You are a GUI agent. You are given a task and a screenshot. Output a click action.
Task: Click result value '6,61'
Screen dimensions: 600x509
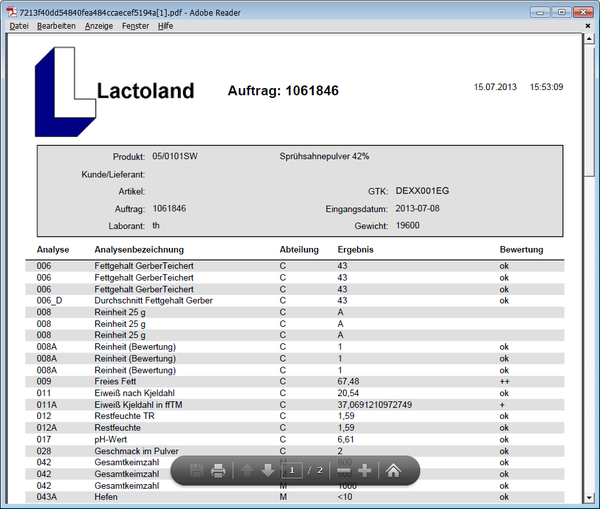tap(346, 439)
